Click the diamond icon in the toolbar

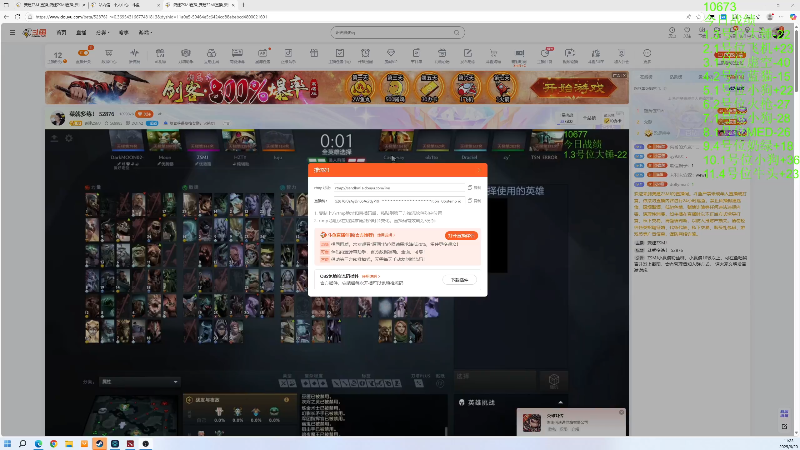[391, 55]
